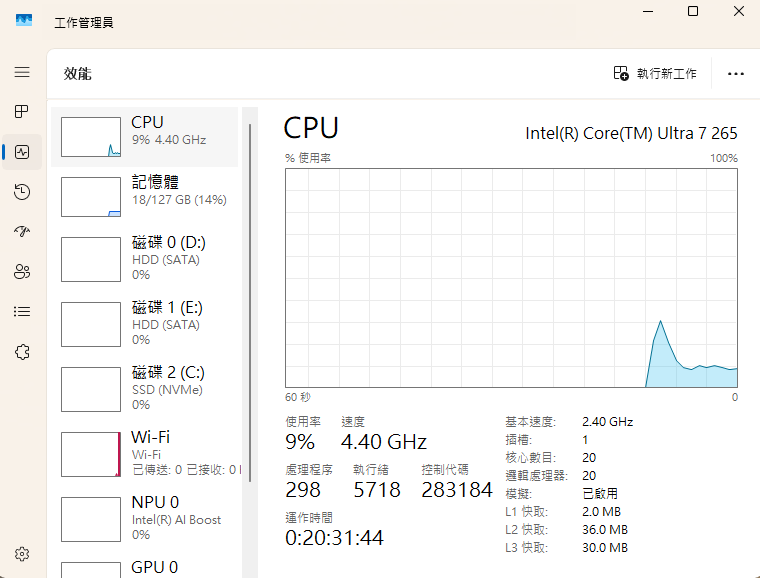
Task: Click the 30.0 MB L3 cache value
Action: tap(605, 547)
